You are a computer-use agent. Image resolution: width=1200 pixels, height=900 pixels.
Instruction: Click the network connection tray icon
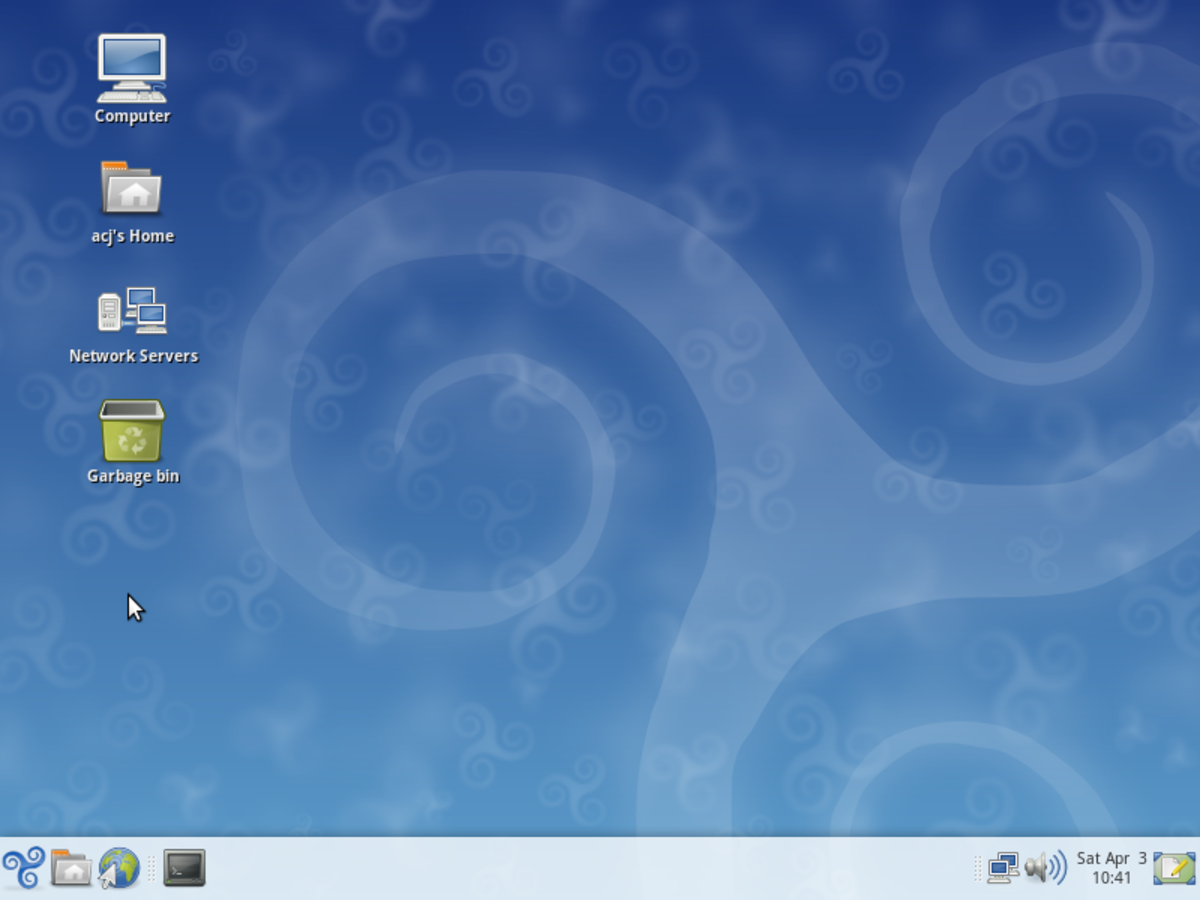click(x=1003, y=867)
